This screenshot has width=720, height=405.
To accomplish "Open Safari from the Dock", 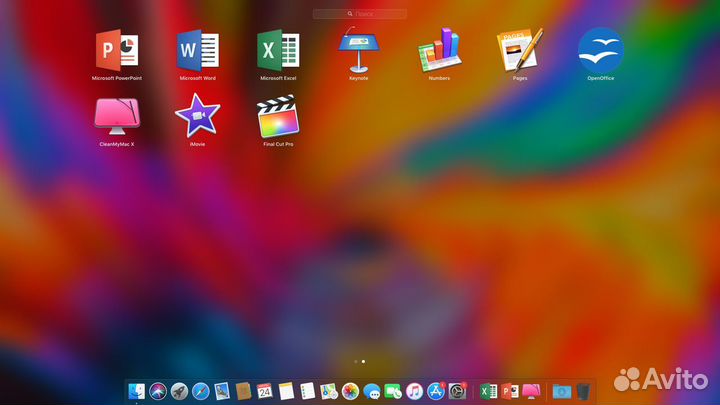I will click(201, 392).
